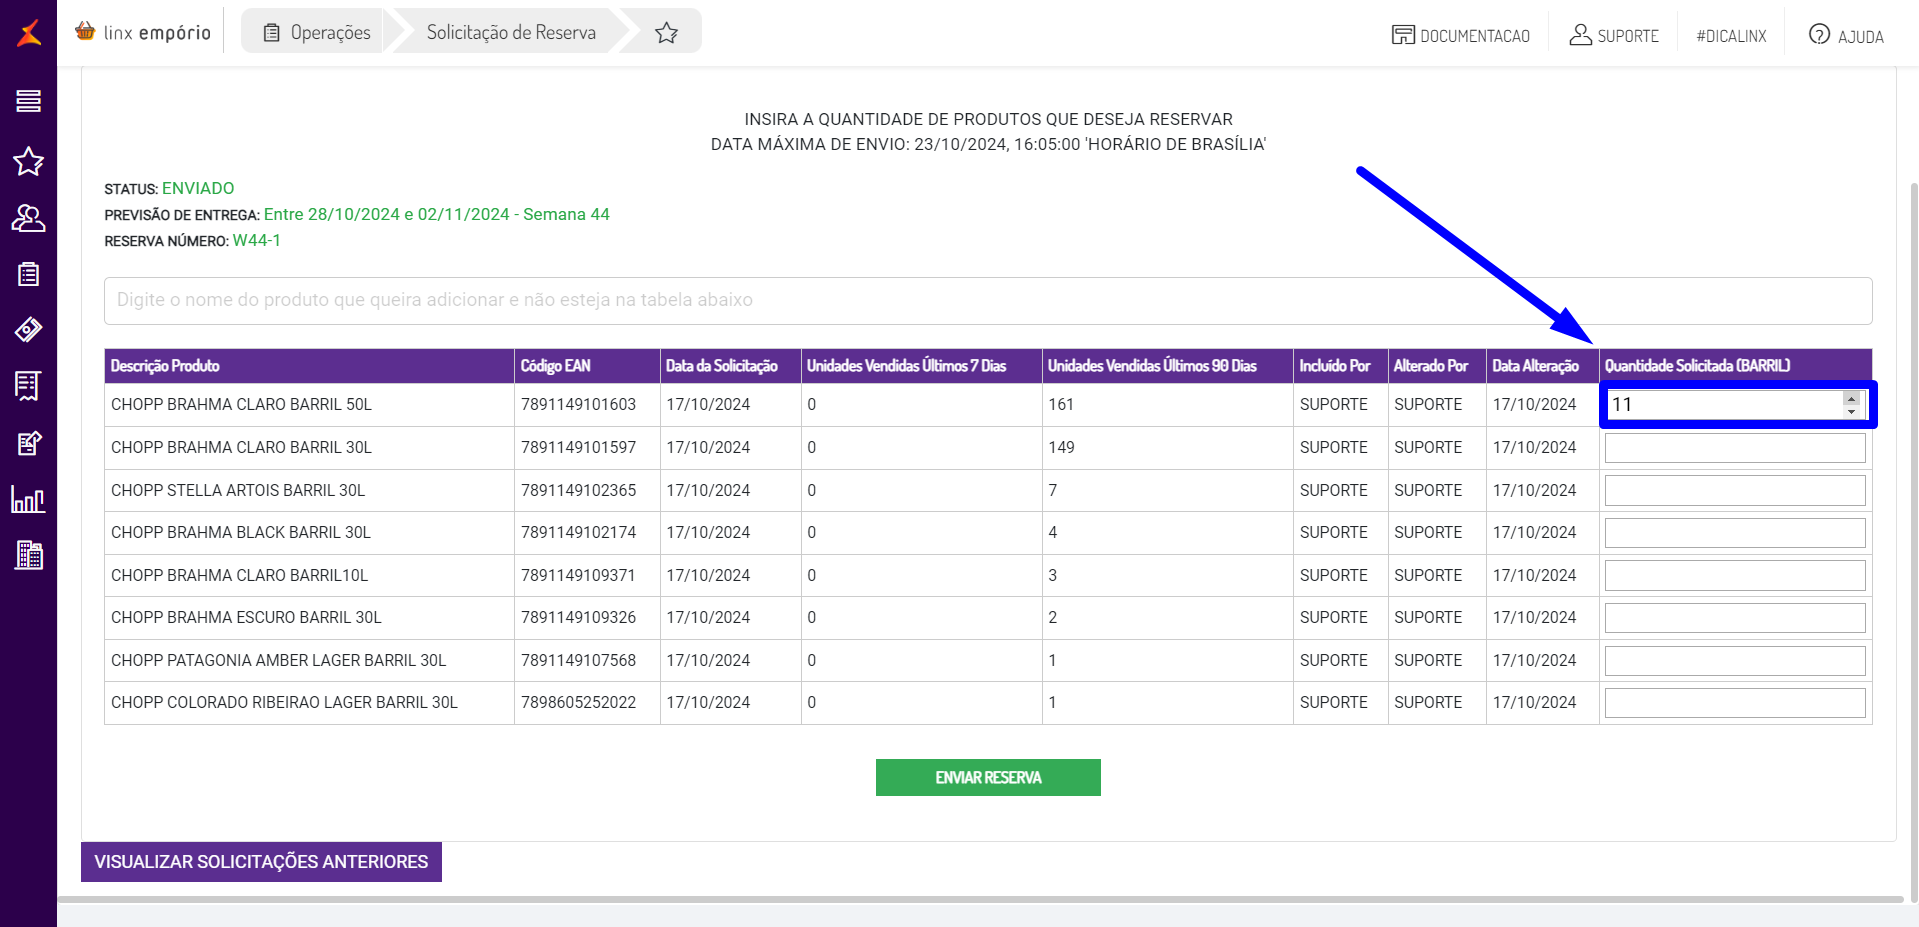Open VISUALIZAR SOLICITAÇÕES ANTERIORES

[261, 862]
